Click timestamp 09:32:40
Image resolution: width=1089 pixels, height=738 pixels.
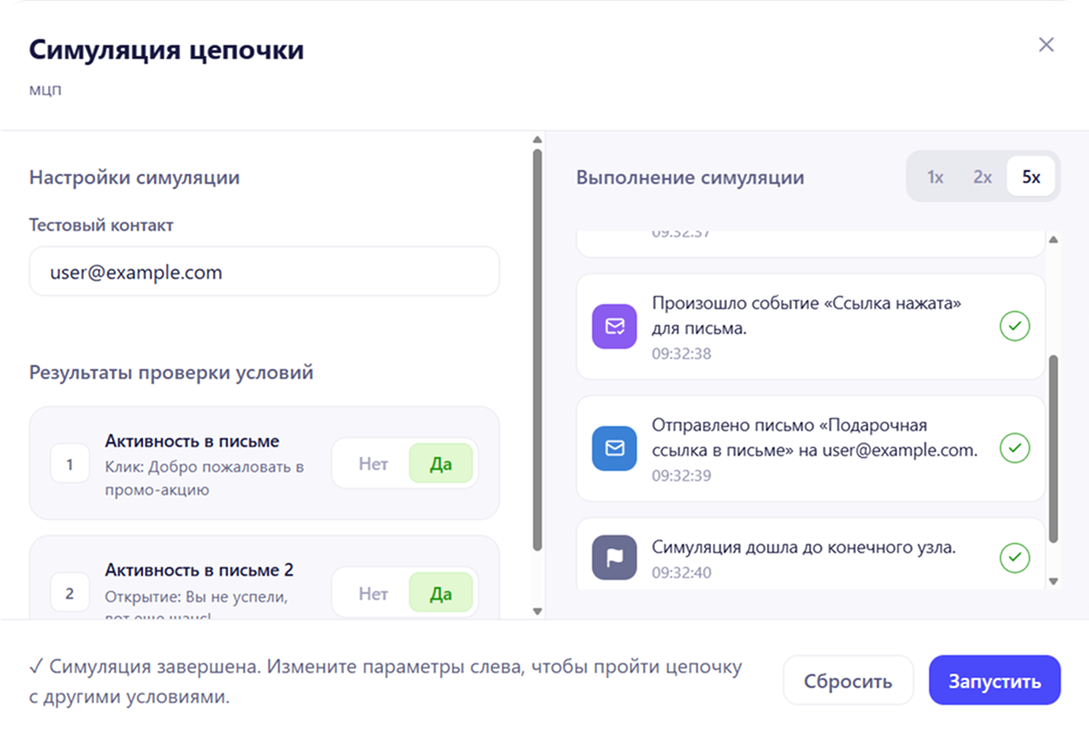[681, 573]
